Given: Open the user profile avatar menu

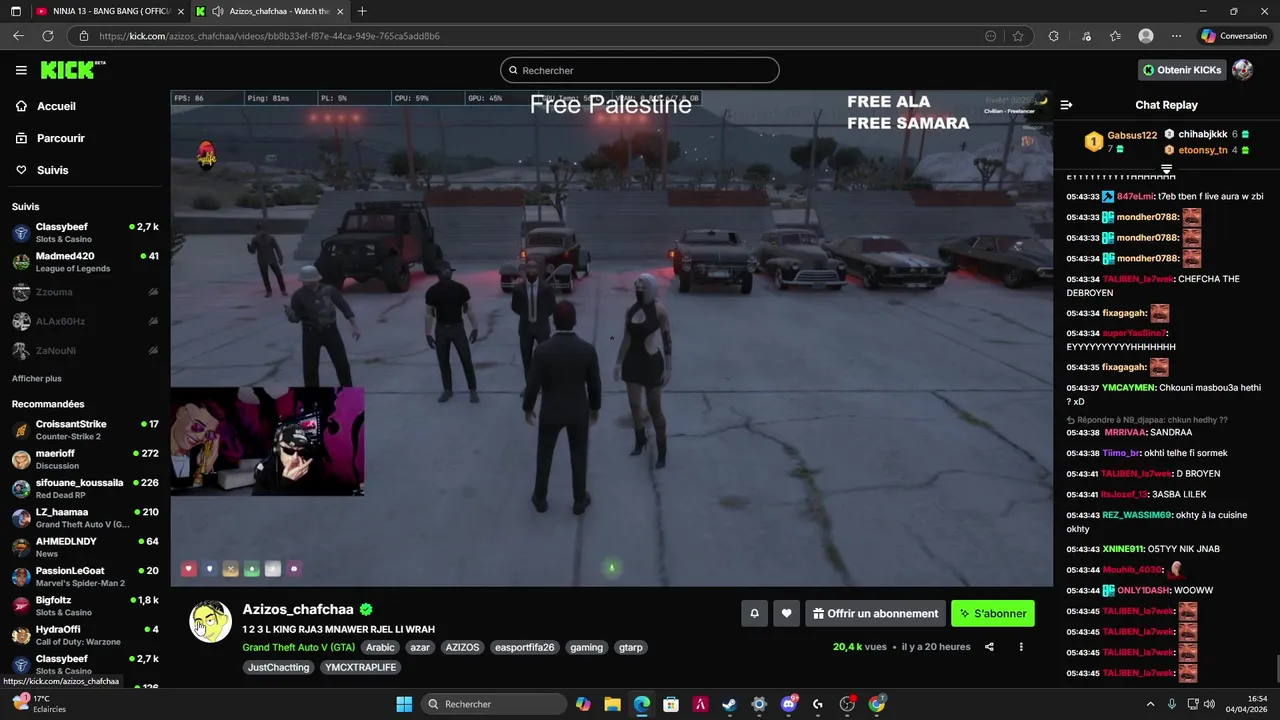Looking at the screenshot, I should 1243,70.
